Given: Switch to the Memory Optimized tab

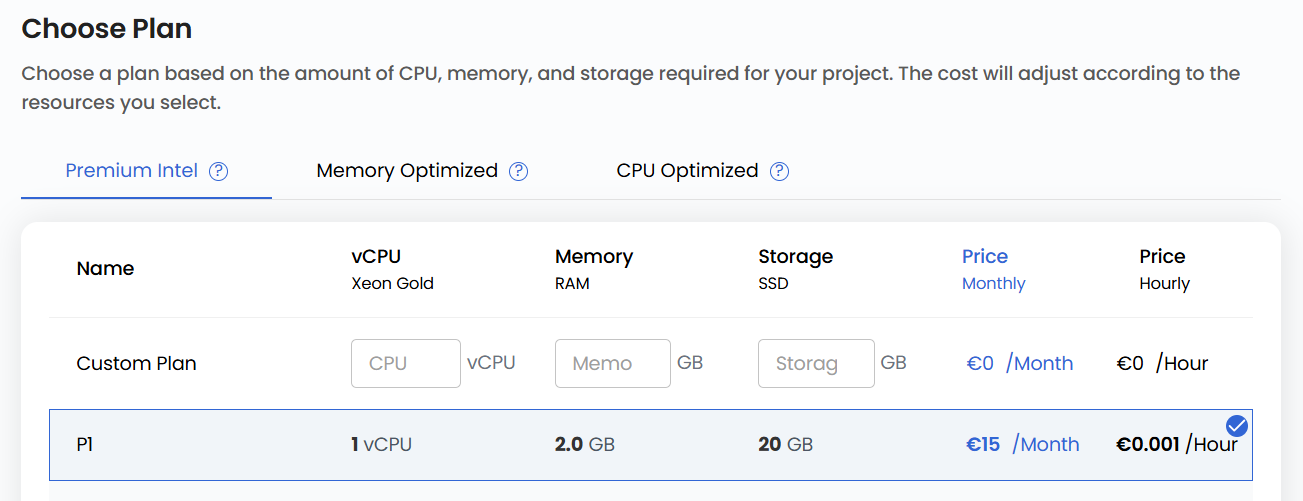Looking at the screenshot, I should 407,171.
